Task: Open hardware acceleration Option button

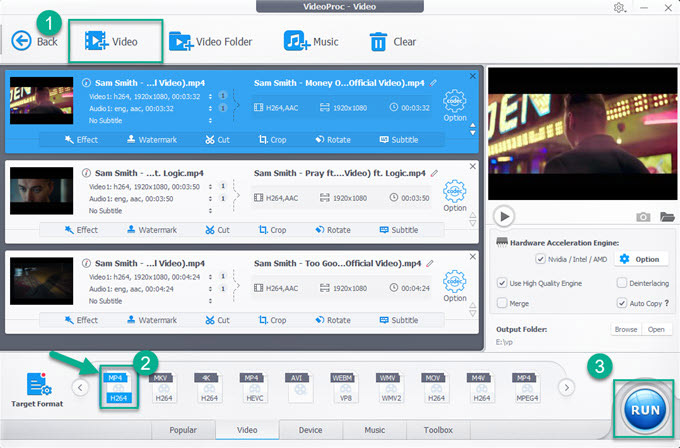Action: (x=641, y=259)
